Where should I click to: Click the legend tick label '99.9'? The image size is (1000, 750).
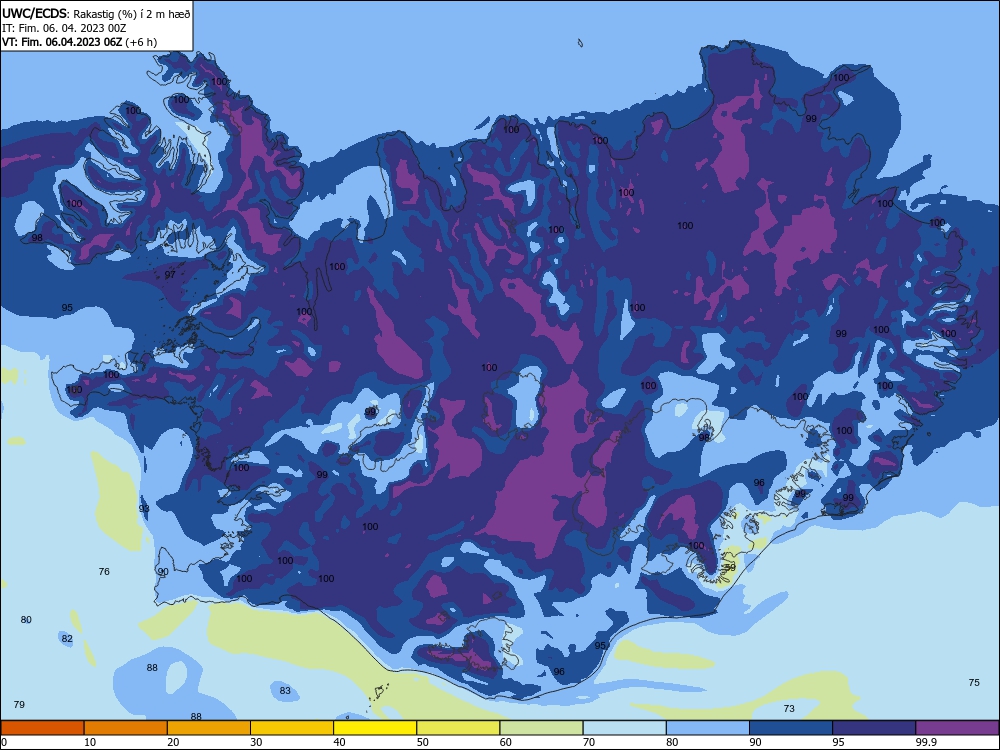point(925,742)
